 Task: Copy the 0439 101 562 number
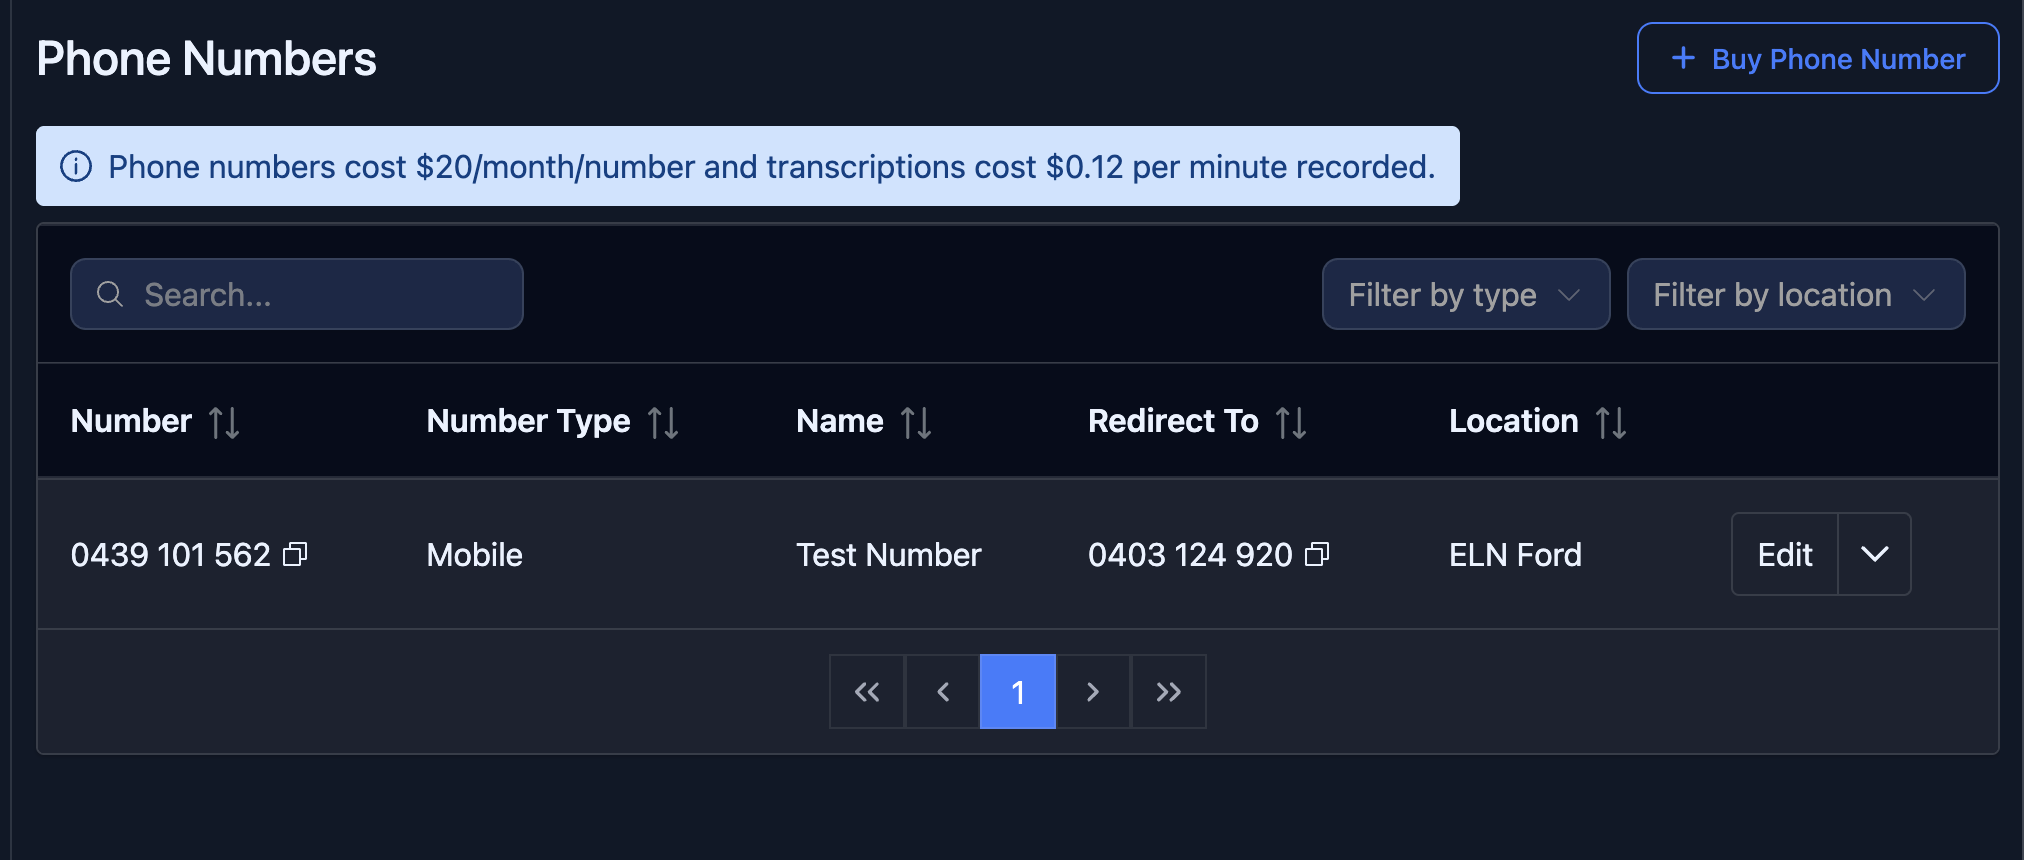pyautogui.click(x=295, y=554)
